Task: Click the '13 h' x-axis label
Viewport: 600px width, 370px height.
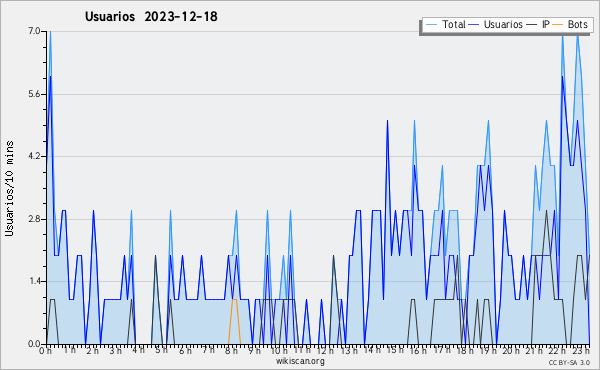Action: tap(349, 350)
